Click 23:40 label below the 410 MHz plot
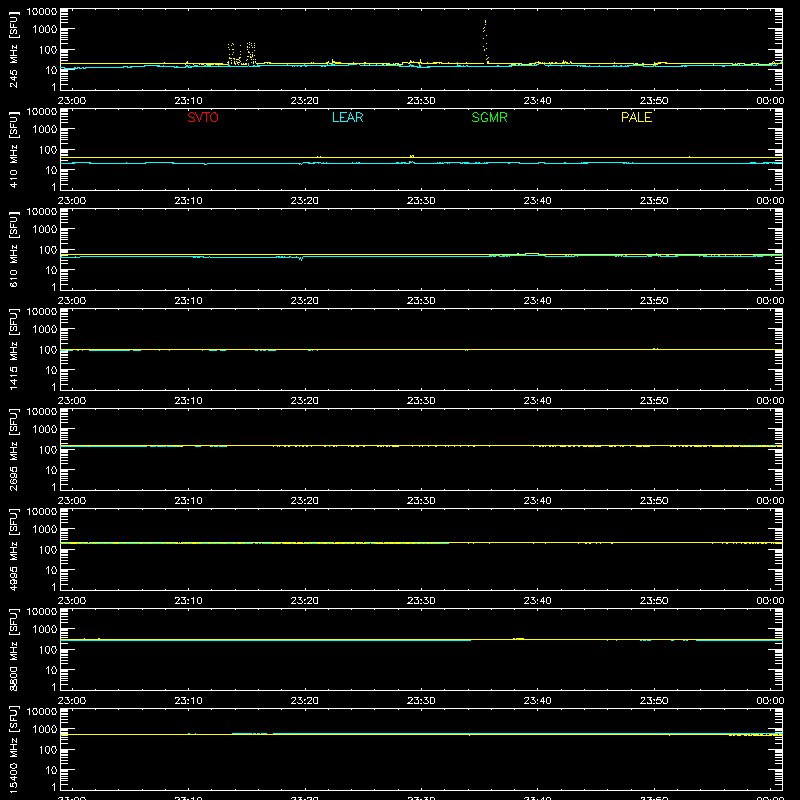The height and width of the screenshot is (800, 800). [x=537, y=201]
